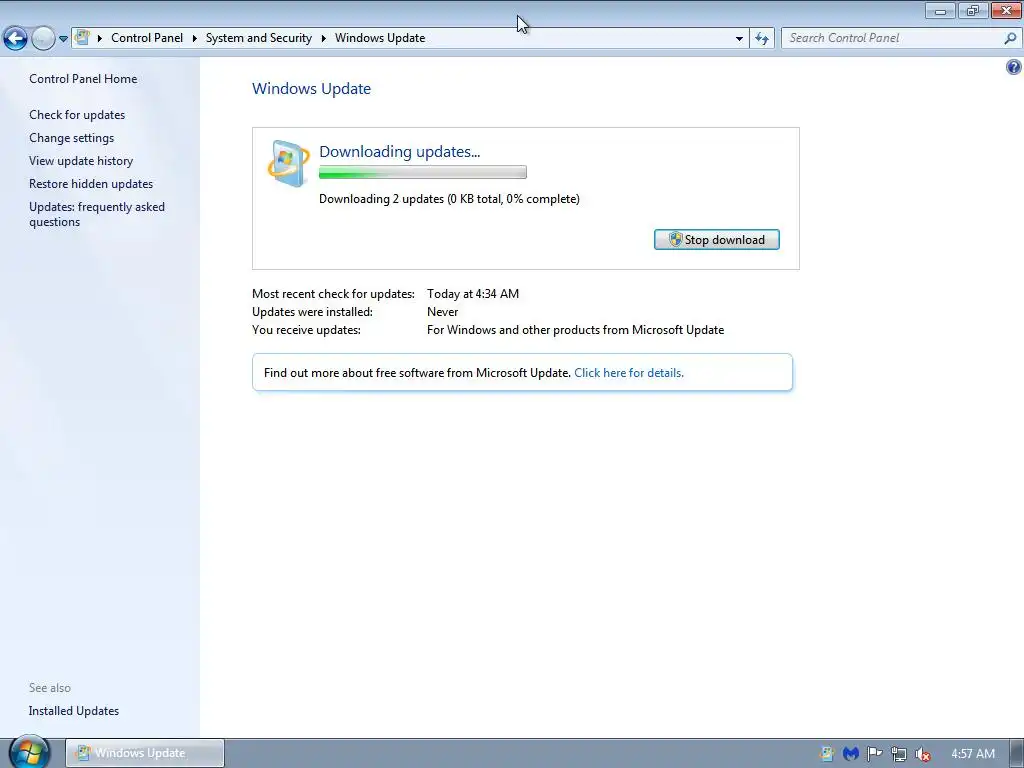Open Installed Updates under See also
Image resolution: width=1024 pixels, height=768 pixels.
[74, 711]
